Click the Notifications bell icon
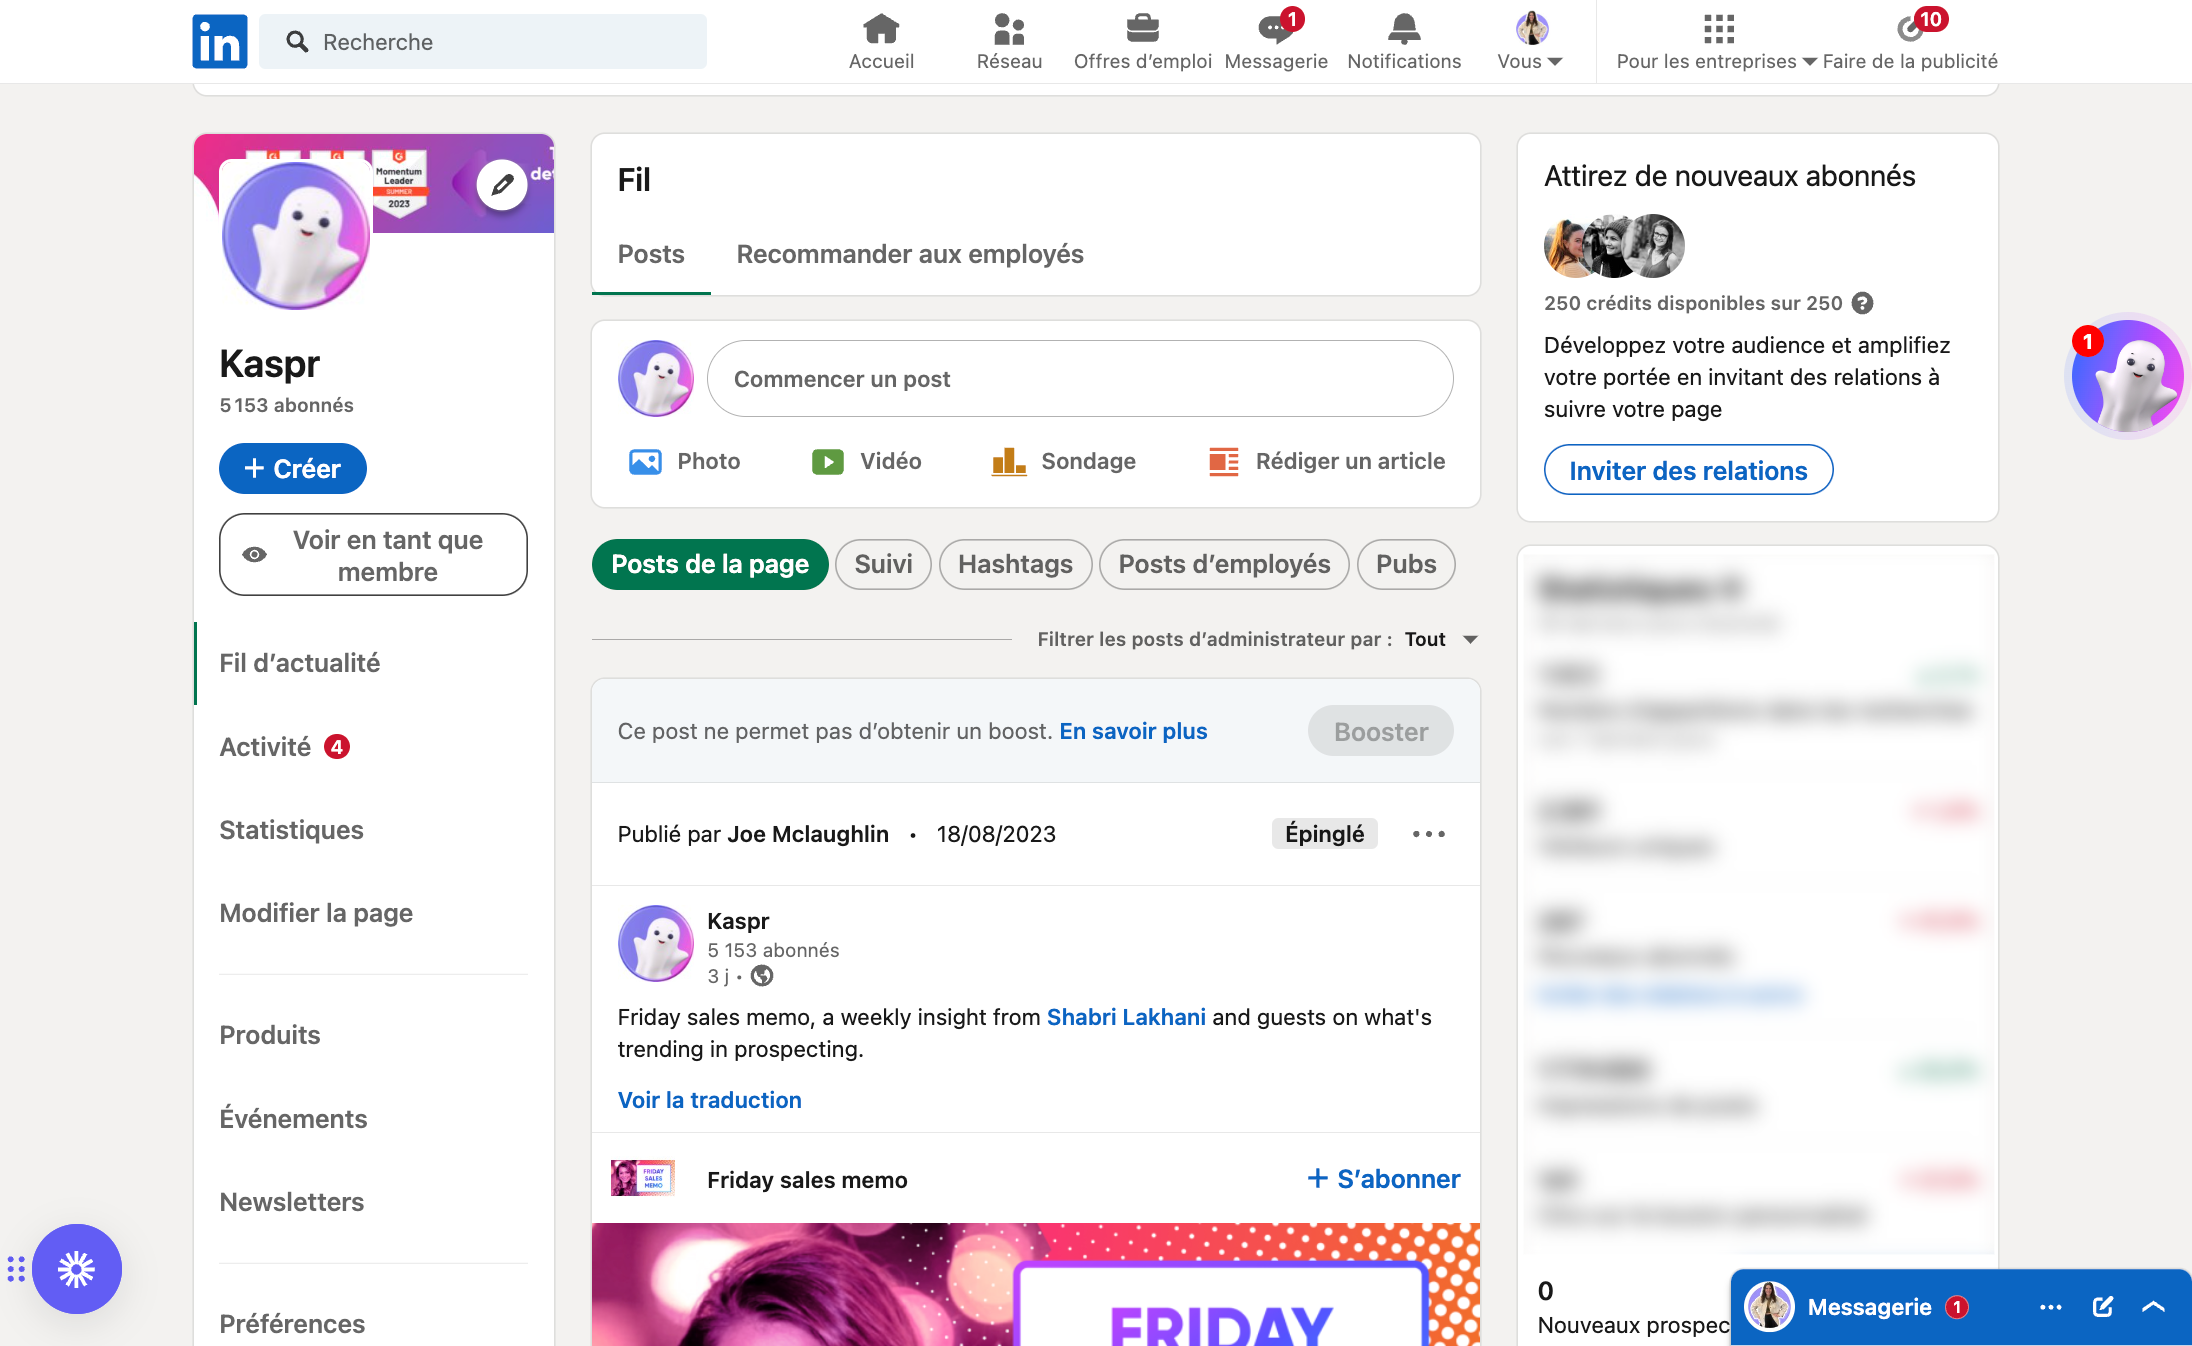 pos(1404,30)
